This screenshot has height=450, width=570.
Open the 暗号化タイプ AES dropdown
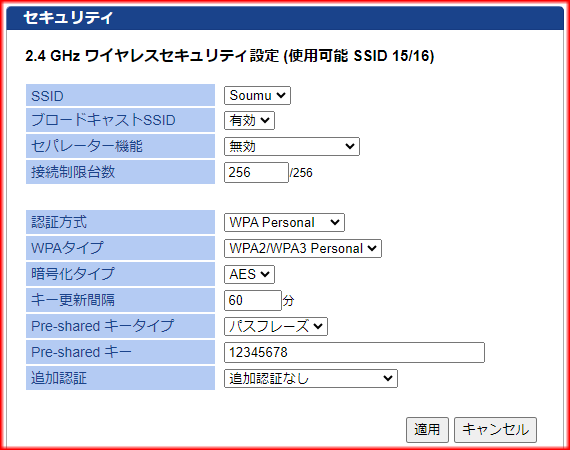point(249,274)
